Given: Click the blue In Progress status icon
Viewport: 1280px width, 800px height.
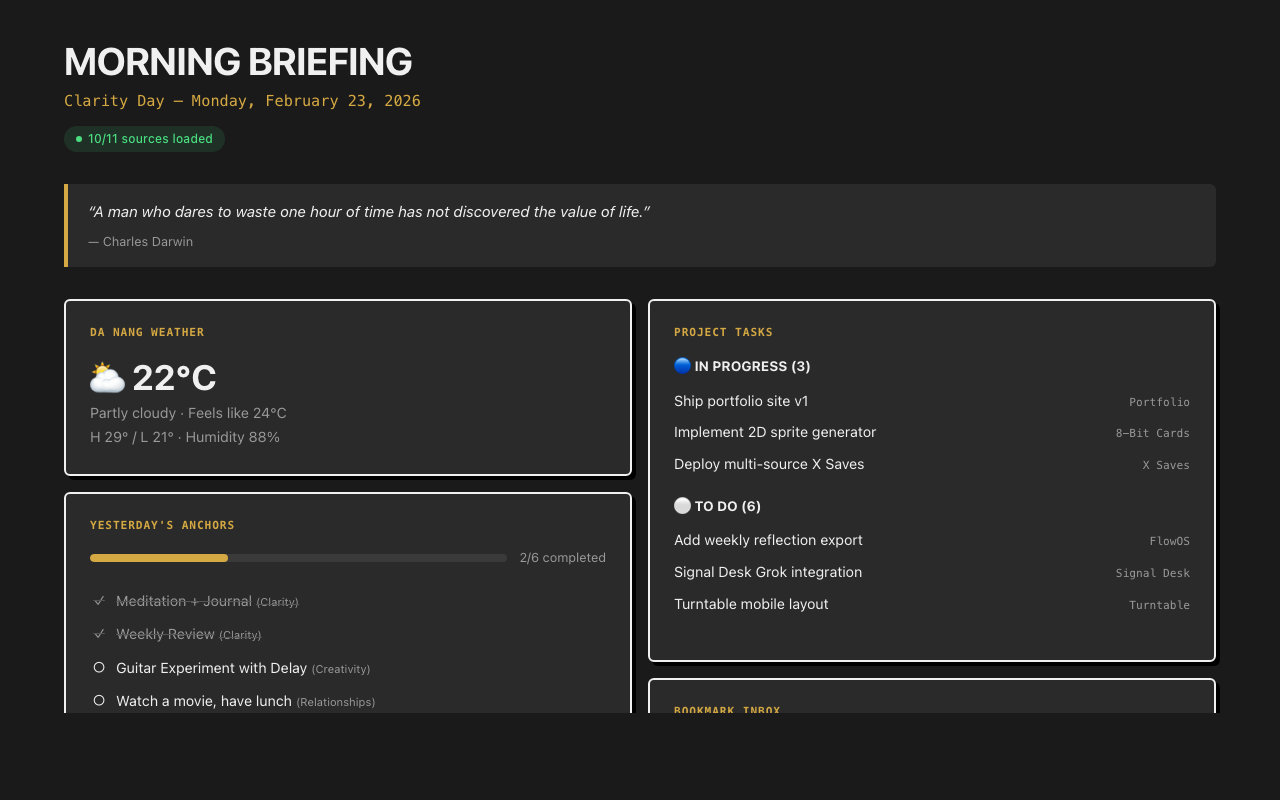Looking at the screenshot, I should point(682,366).
